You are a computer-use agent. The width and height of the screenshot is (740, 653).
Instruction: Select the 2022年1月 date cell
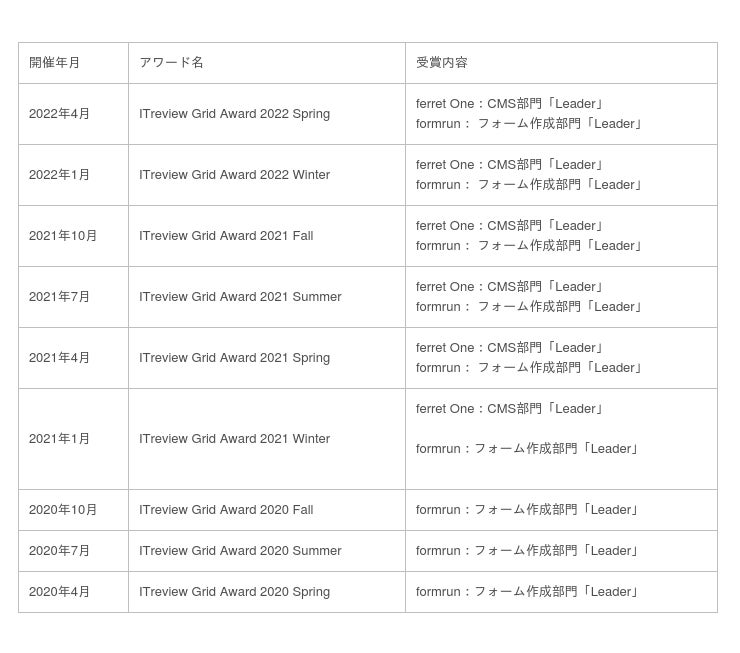[60, 175]
